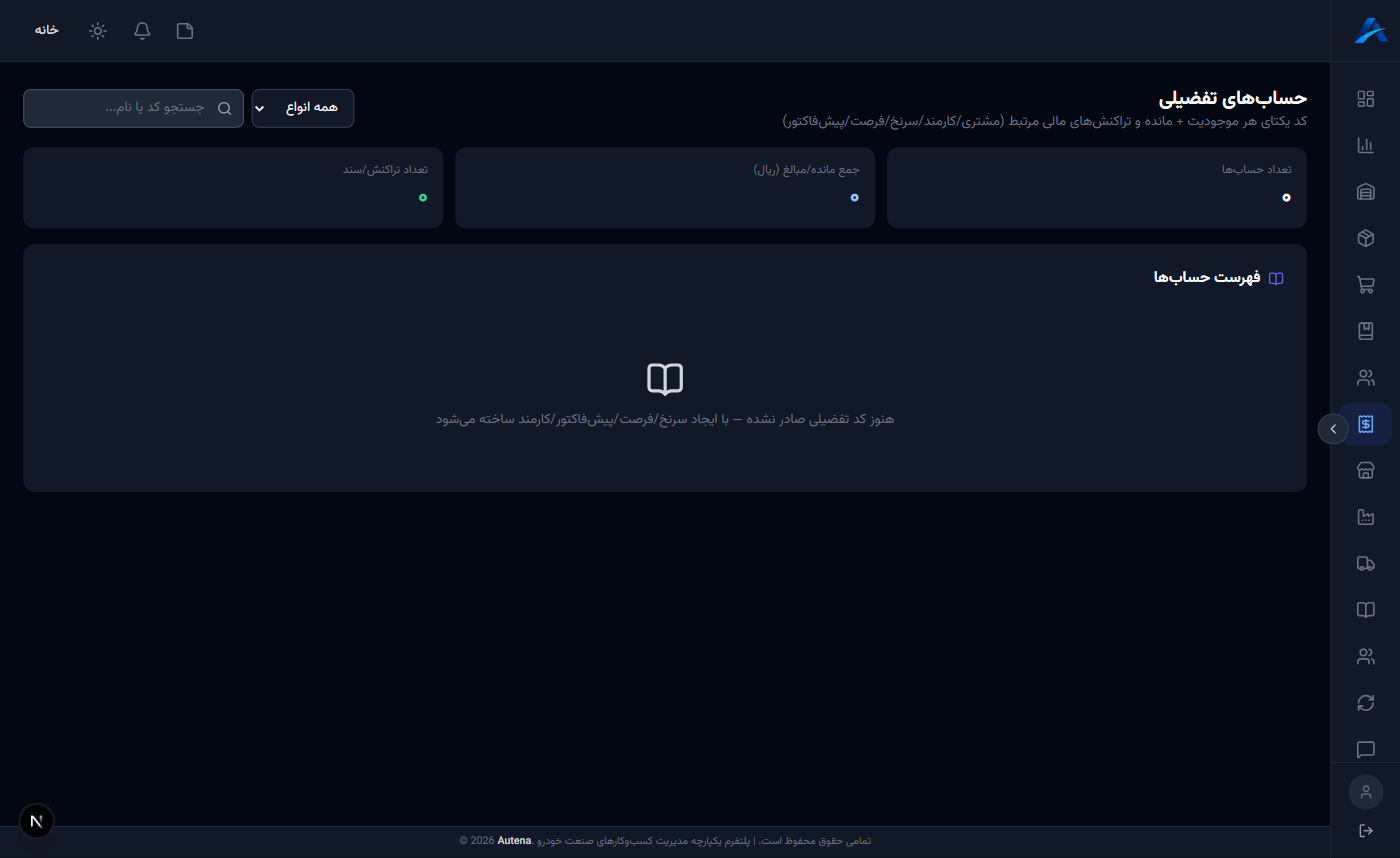
Task: Click the logout icon at the sidebar bottom
Action: 1365,831
